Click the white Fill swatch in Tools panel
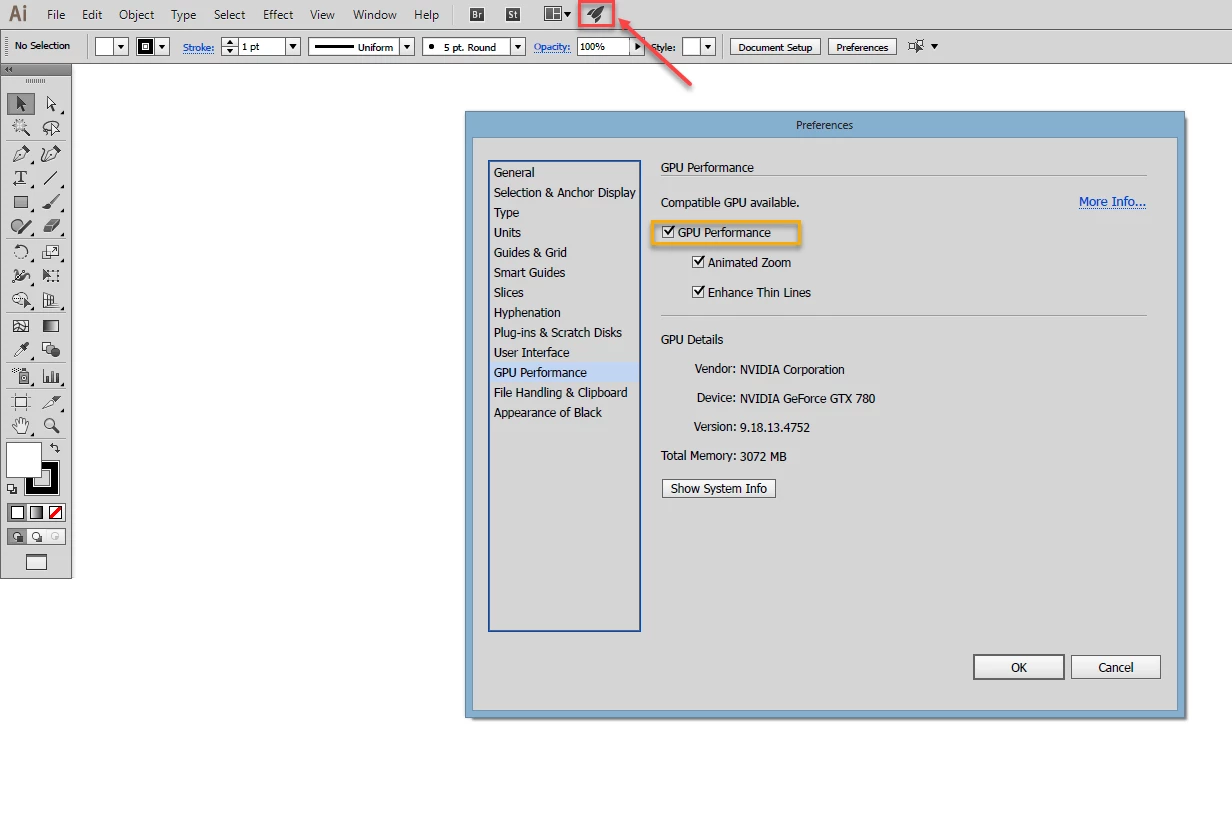The width and height of the screenshot is (1232, 819). [x=22, y=459]
